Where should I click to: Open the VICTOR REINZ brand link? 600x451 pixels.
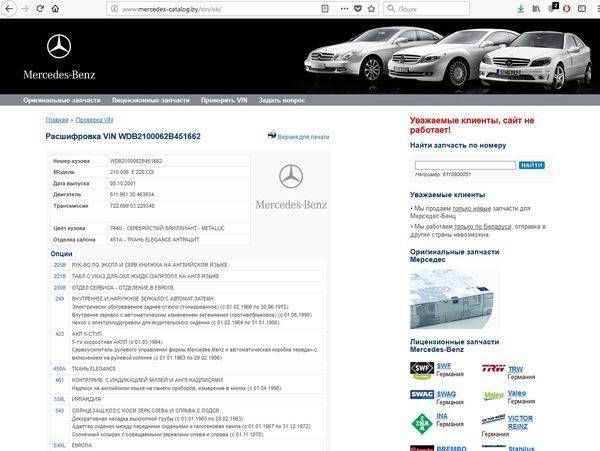[x=520, y=422]
